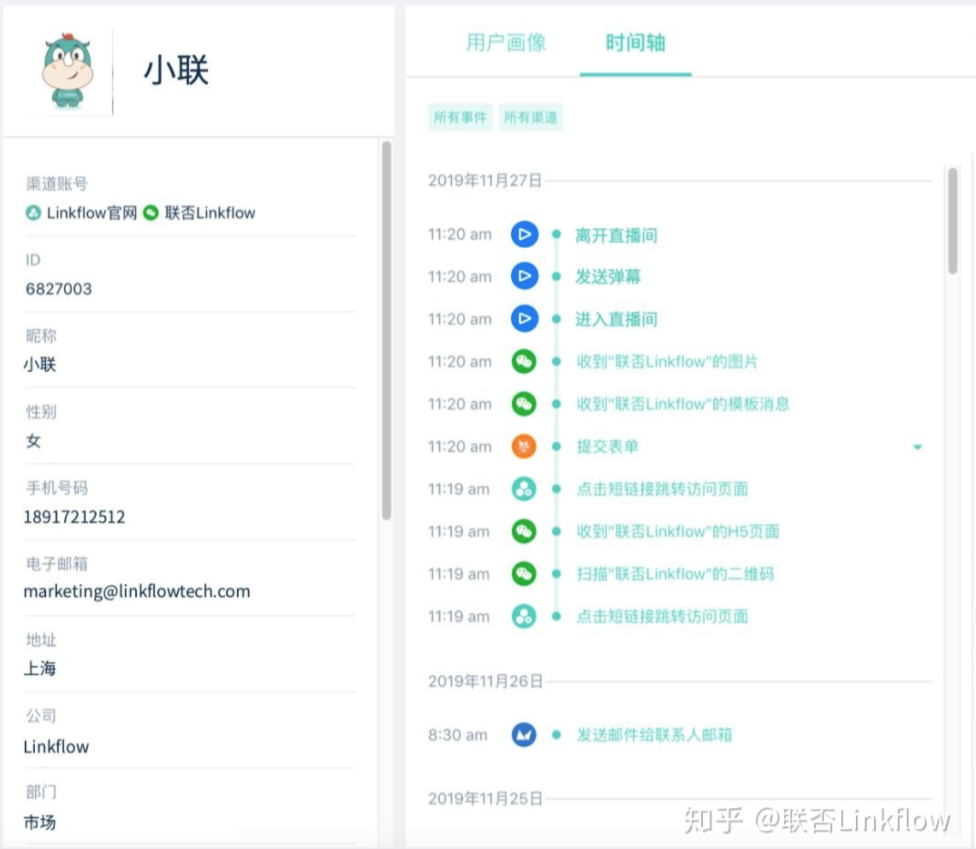Click the live-stream icon beside 进入直播间
Viewport: 976px width, 849px height.
click(x=524, y=319)
